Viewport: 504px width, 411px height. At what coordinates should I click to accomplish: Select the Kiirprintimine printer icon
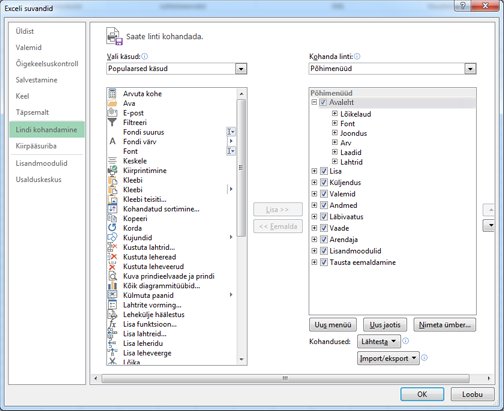coord(112,170)
